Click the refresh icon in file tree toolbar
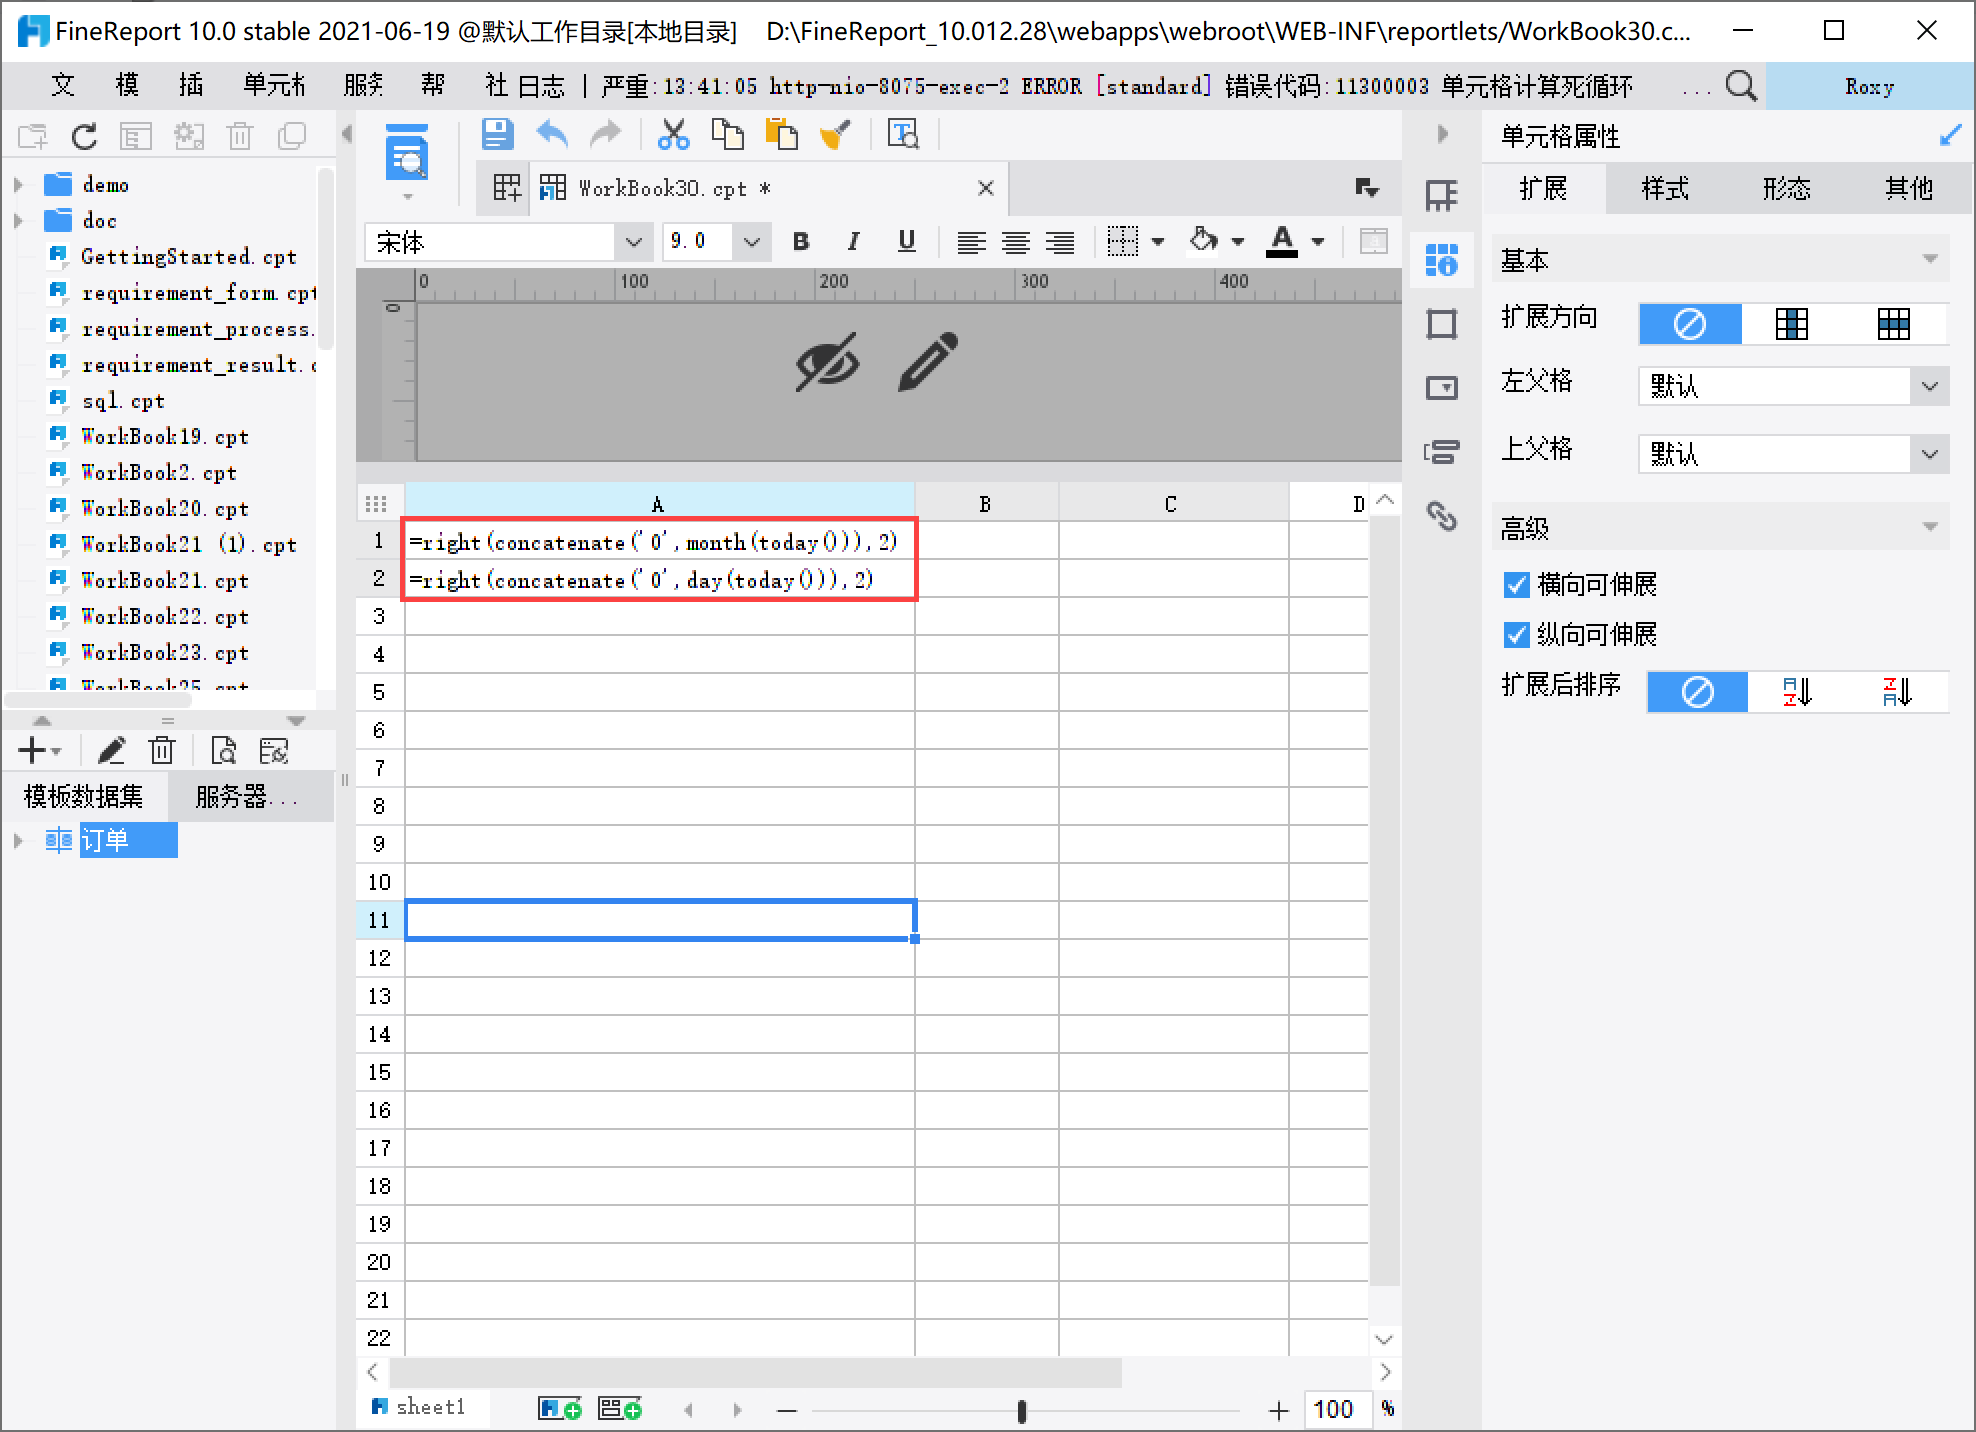Screen dimensions: 1976x1432 pos(84,136)
